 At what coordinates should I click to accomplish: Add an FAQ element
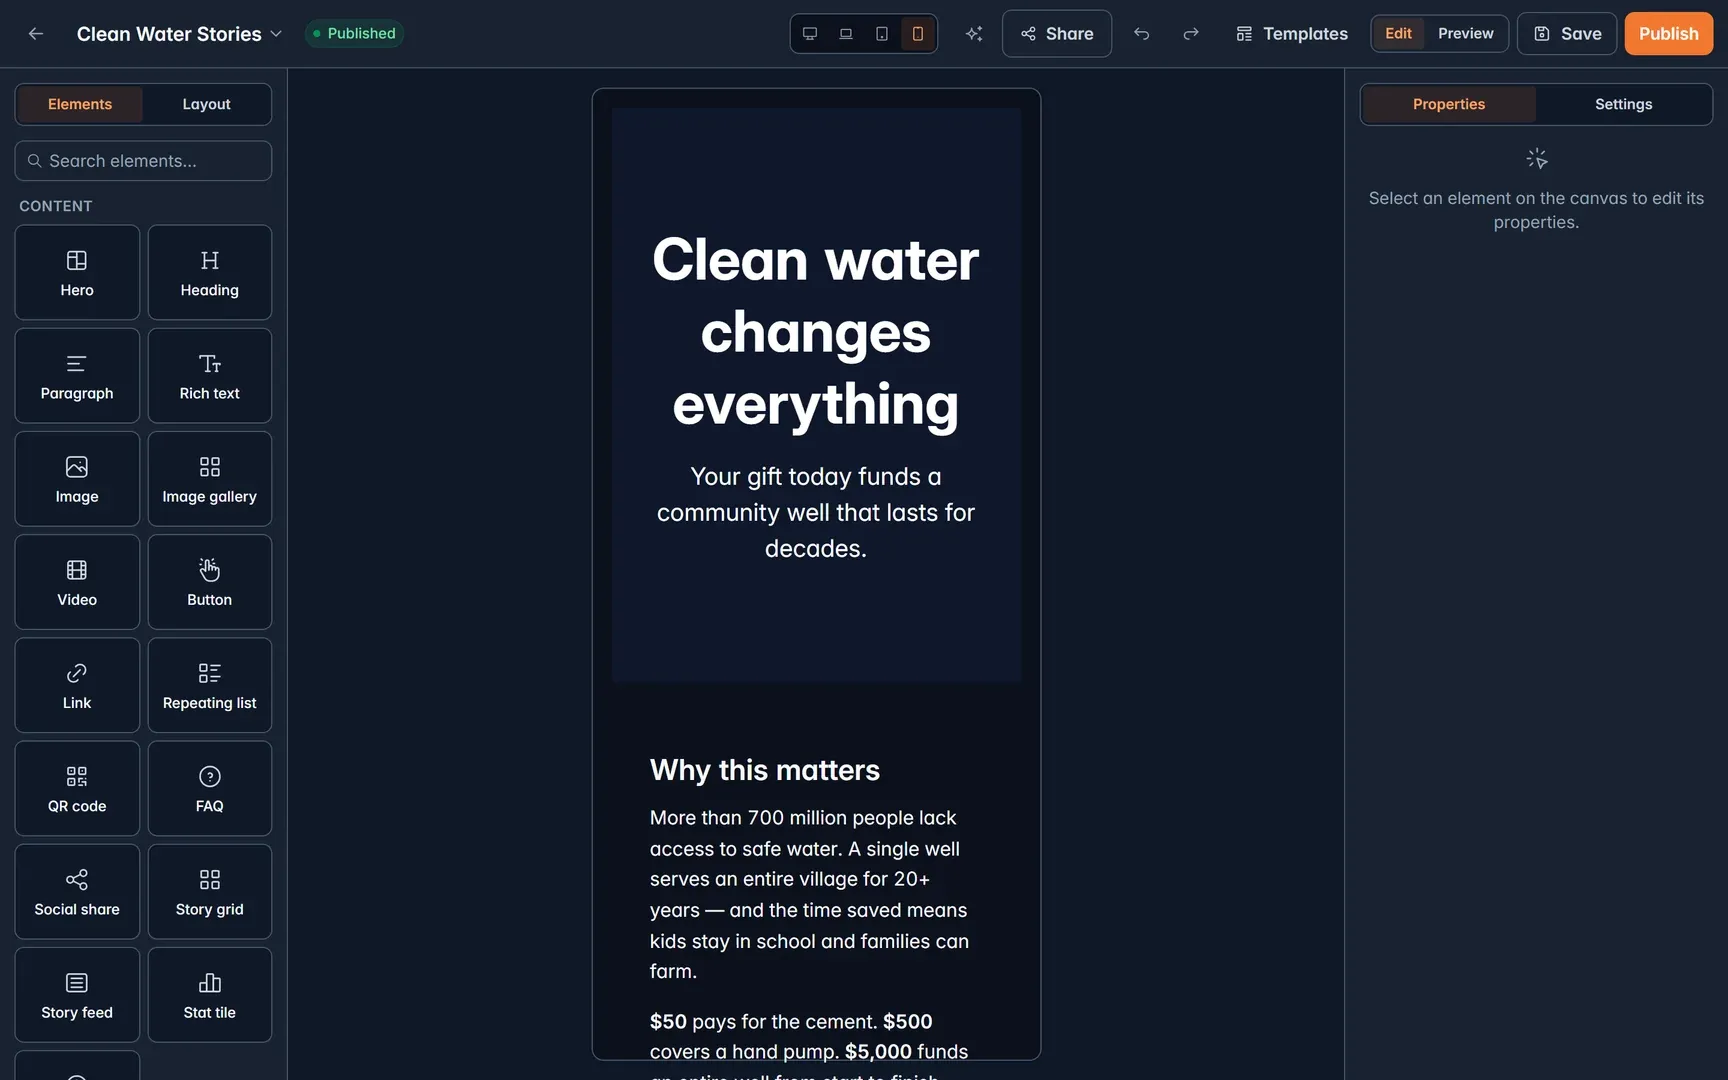(x=210, y=788)
